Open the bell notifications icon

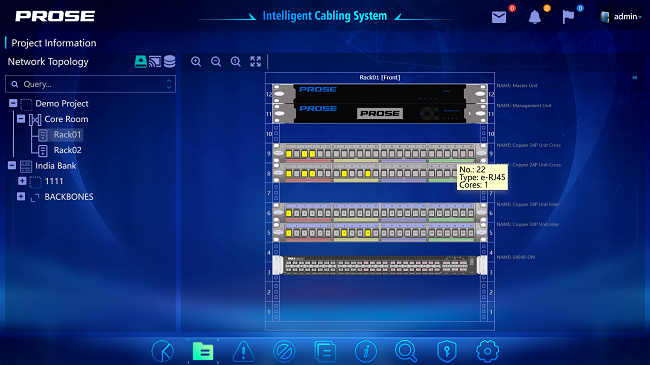[x=534, y=17]
